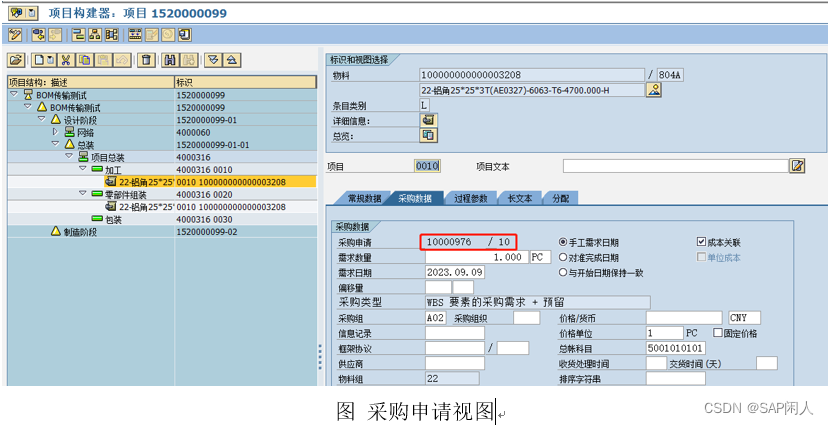Open the 分配 tab
Screen dimensions: 829x425
(x=560, y=198)
